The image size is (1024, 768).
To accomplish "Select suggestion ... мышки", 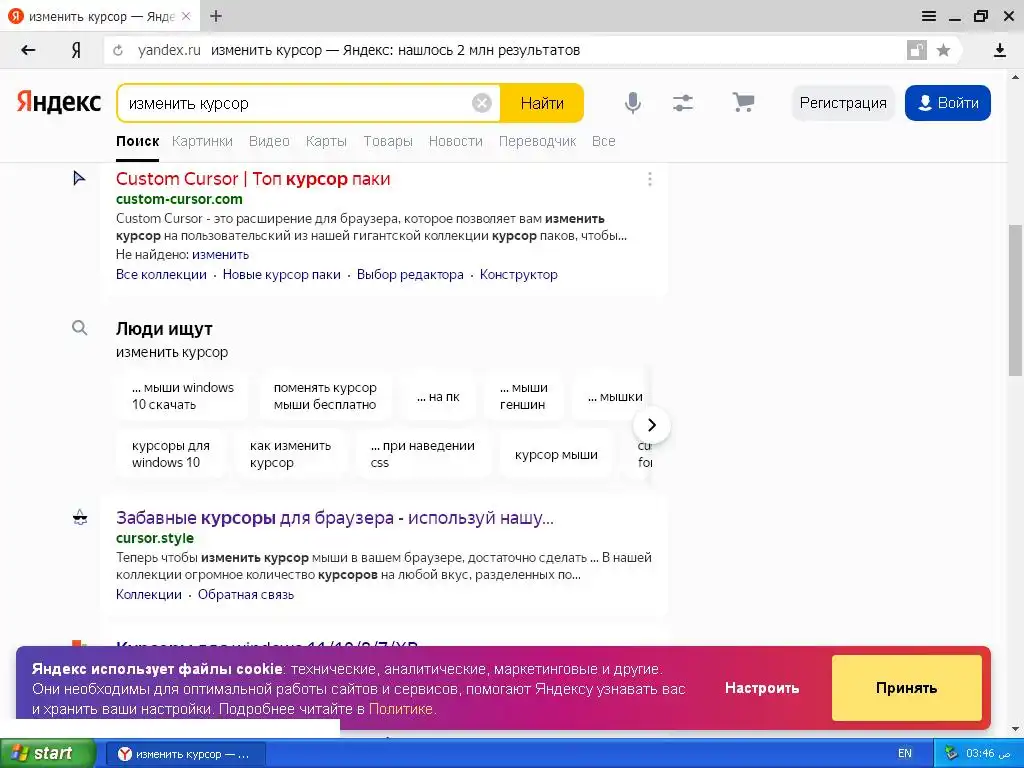I will pos(610,396).
